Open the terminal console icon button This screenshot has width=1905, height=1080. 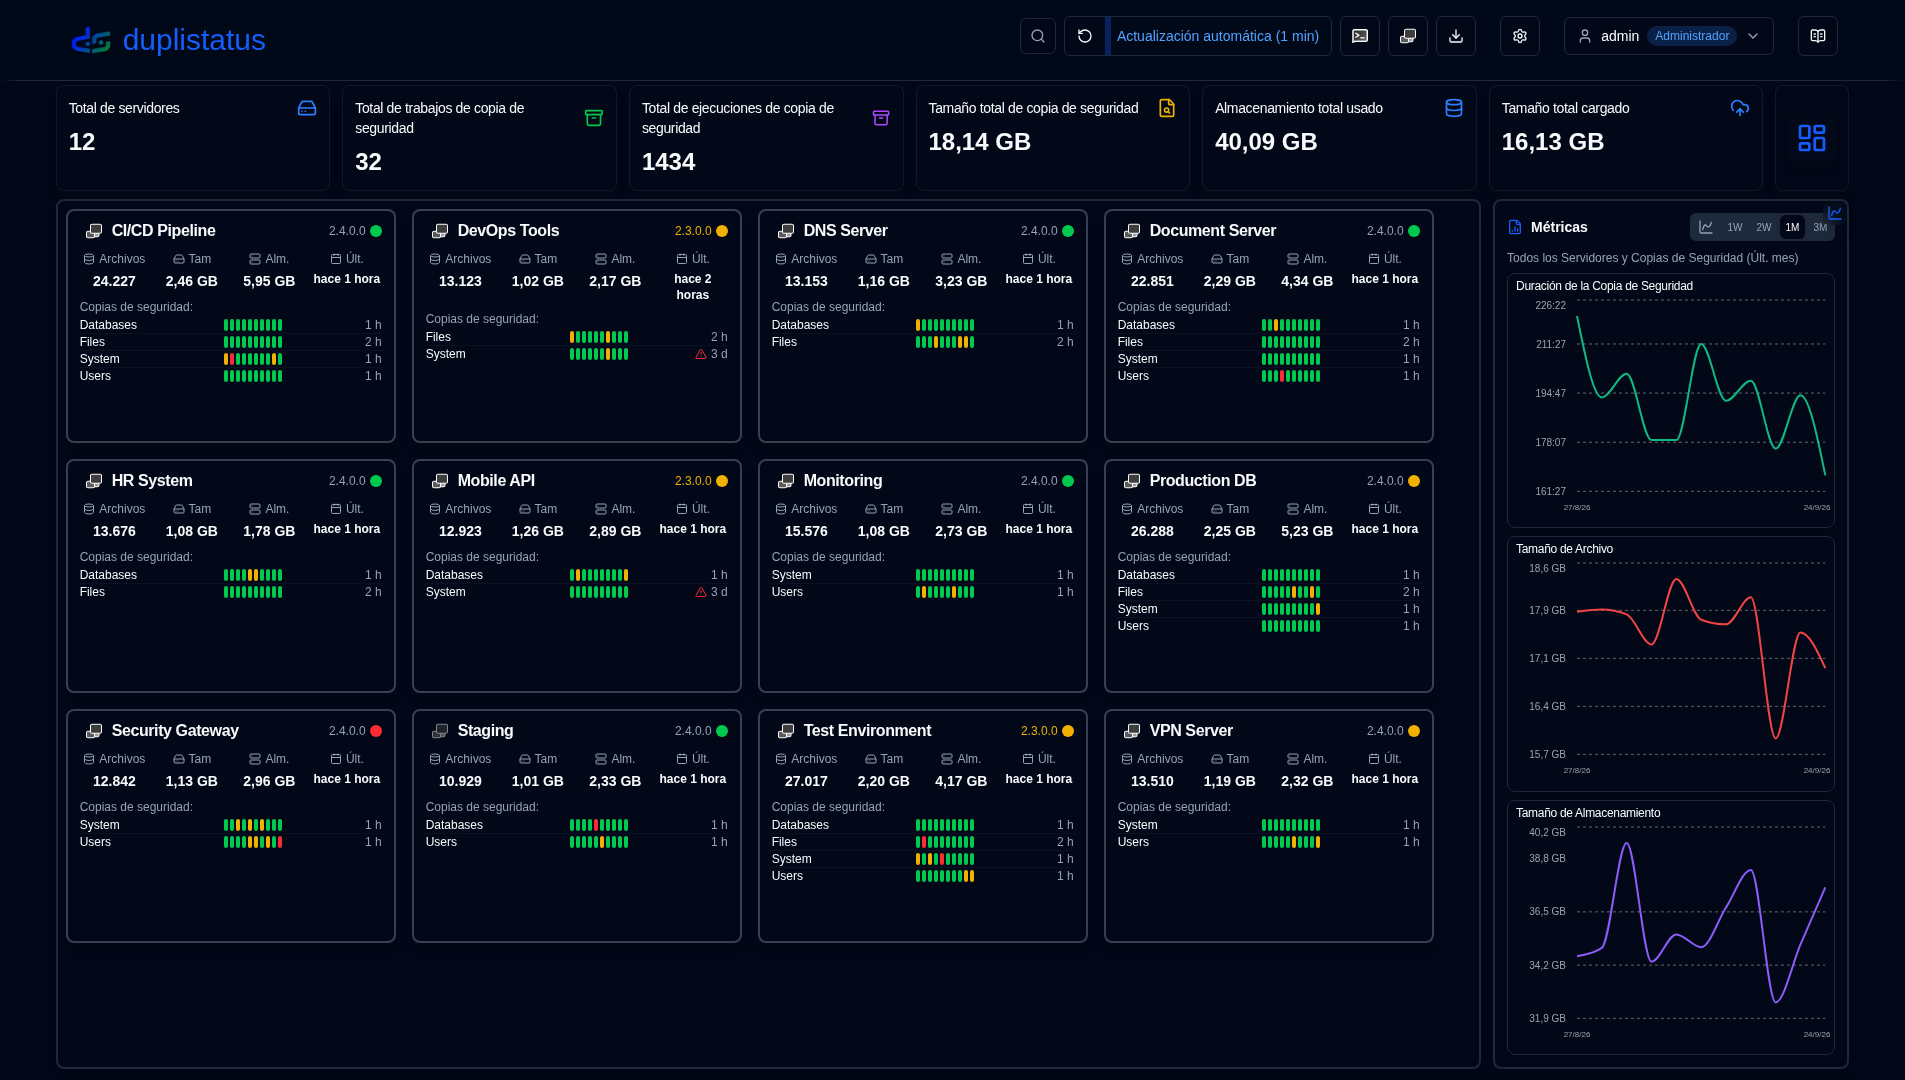coord(1360,36)
